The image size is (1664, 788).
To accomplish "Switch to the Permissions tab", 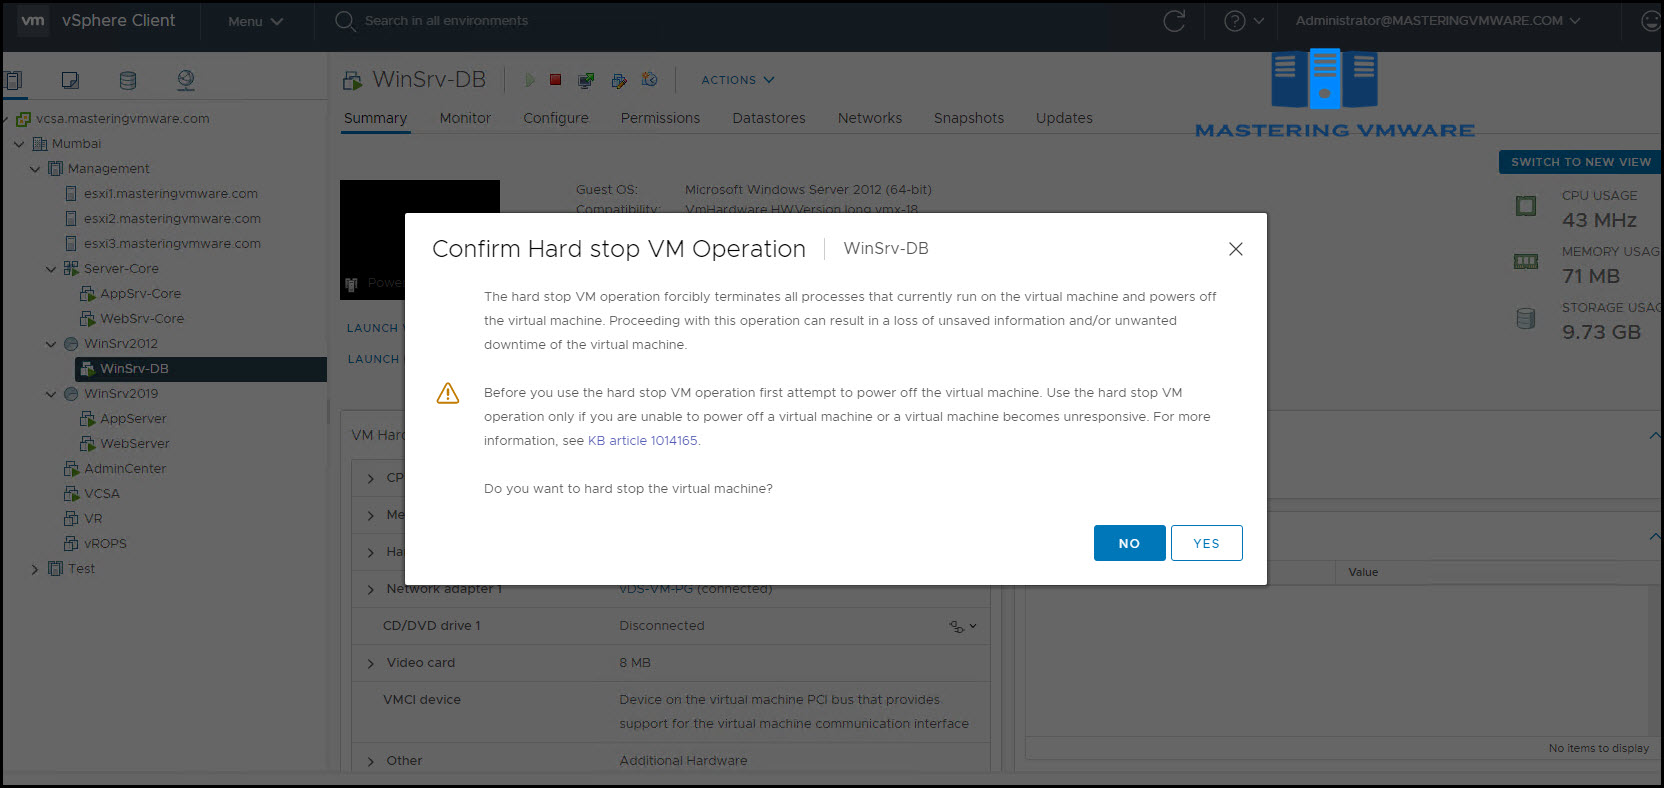I will (660, 118).
